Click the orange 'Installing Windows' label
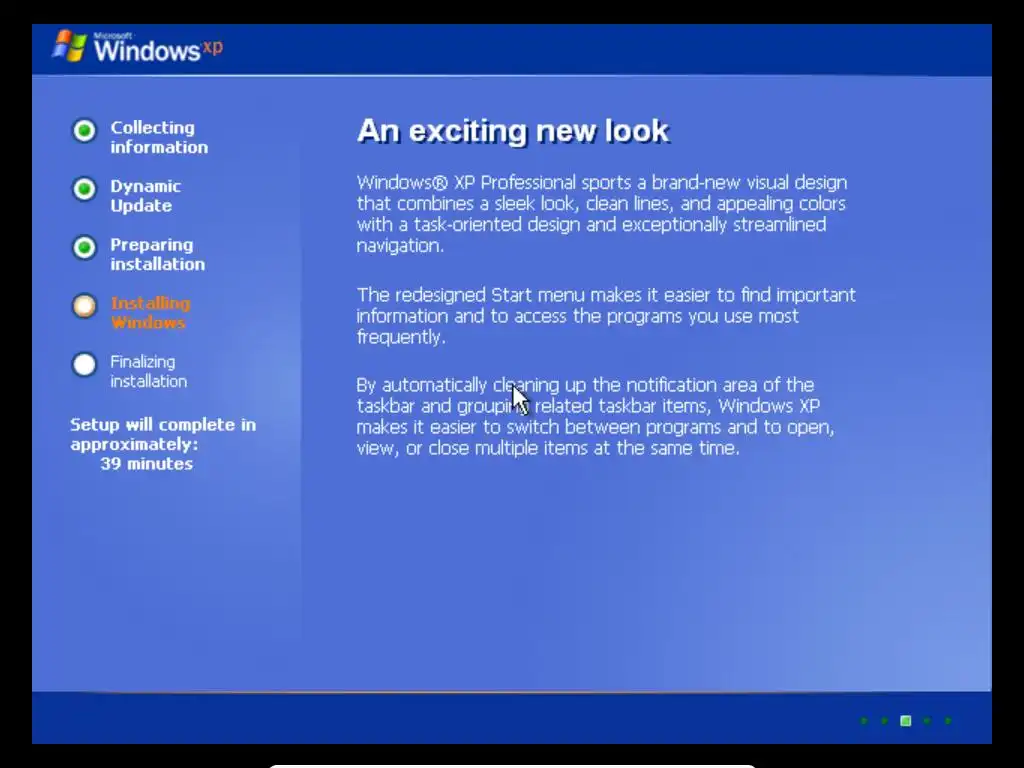Screen dimensions: 1024x768 coord(150,313)
